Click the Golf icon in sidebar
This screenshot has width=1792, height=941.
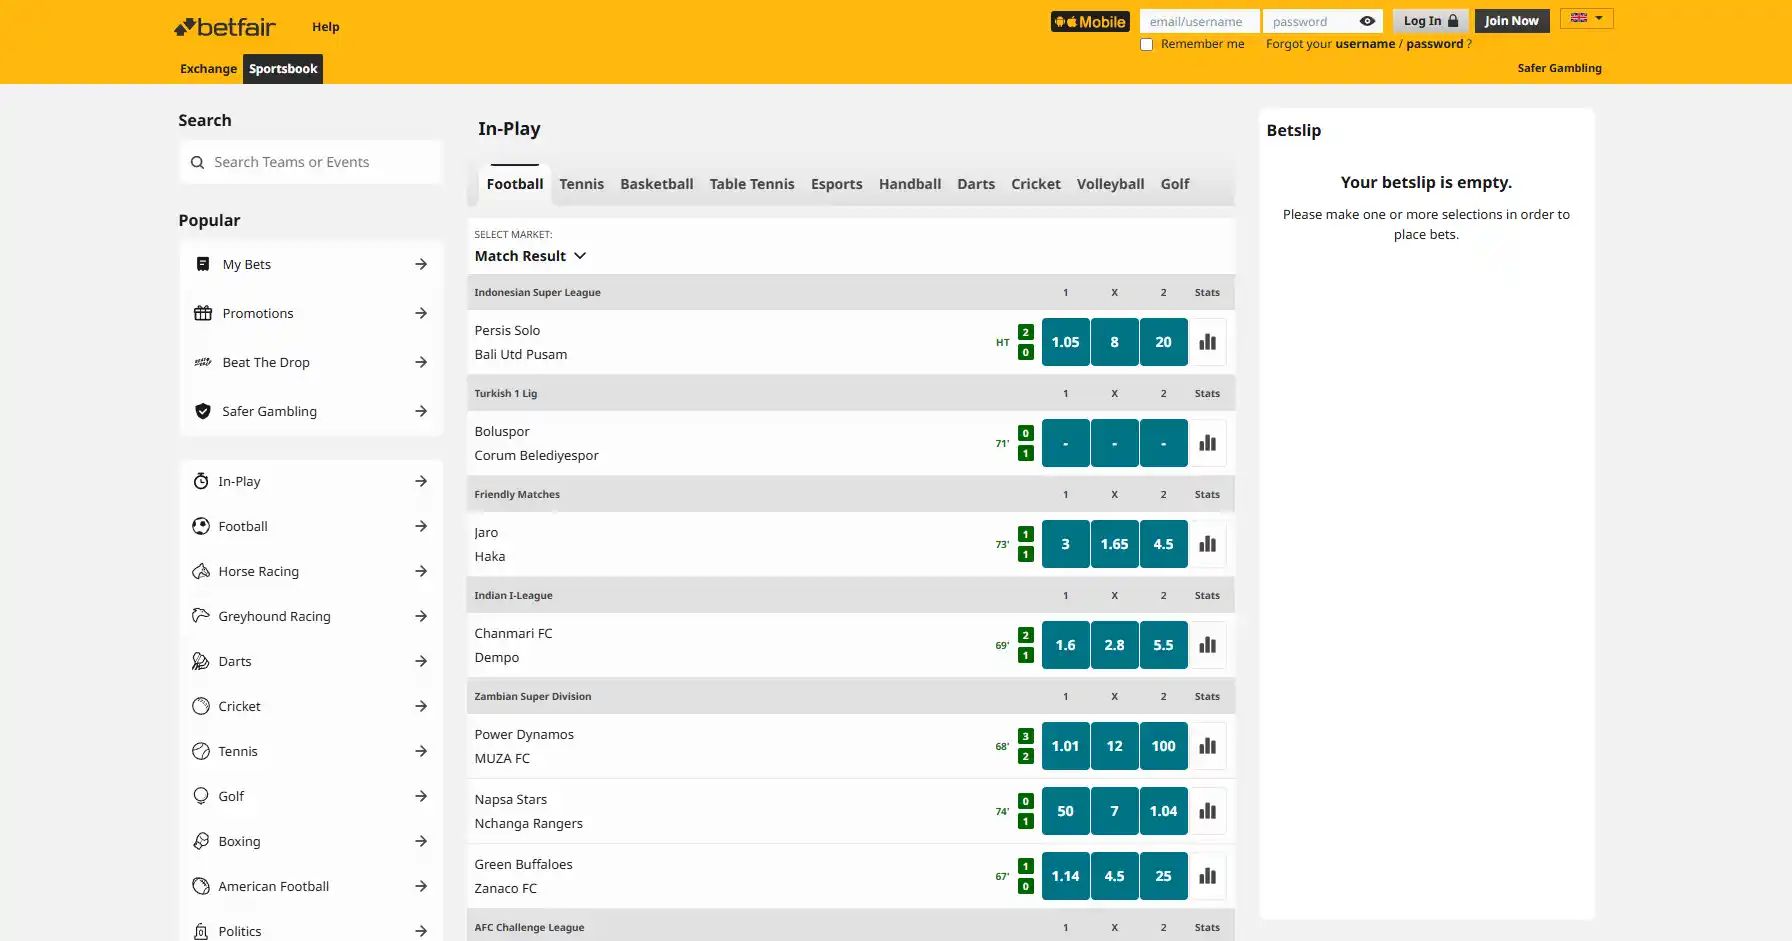(201, 796)
